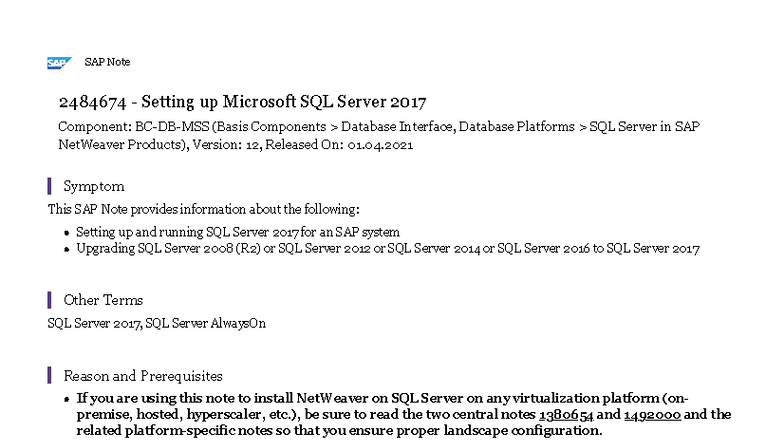Viewport: 784px width, 441px height.
Task: Click the release date 01.04.2021
Action: click(381, 144)
